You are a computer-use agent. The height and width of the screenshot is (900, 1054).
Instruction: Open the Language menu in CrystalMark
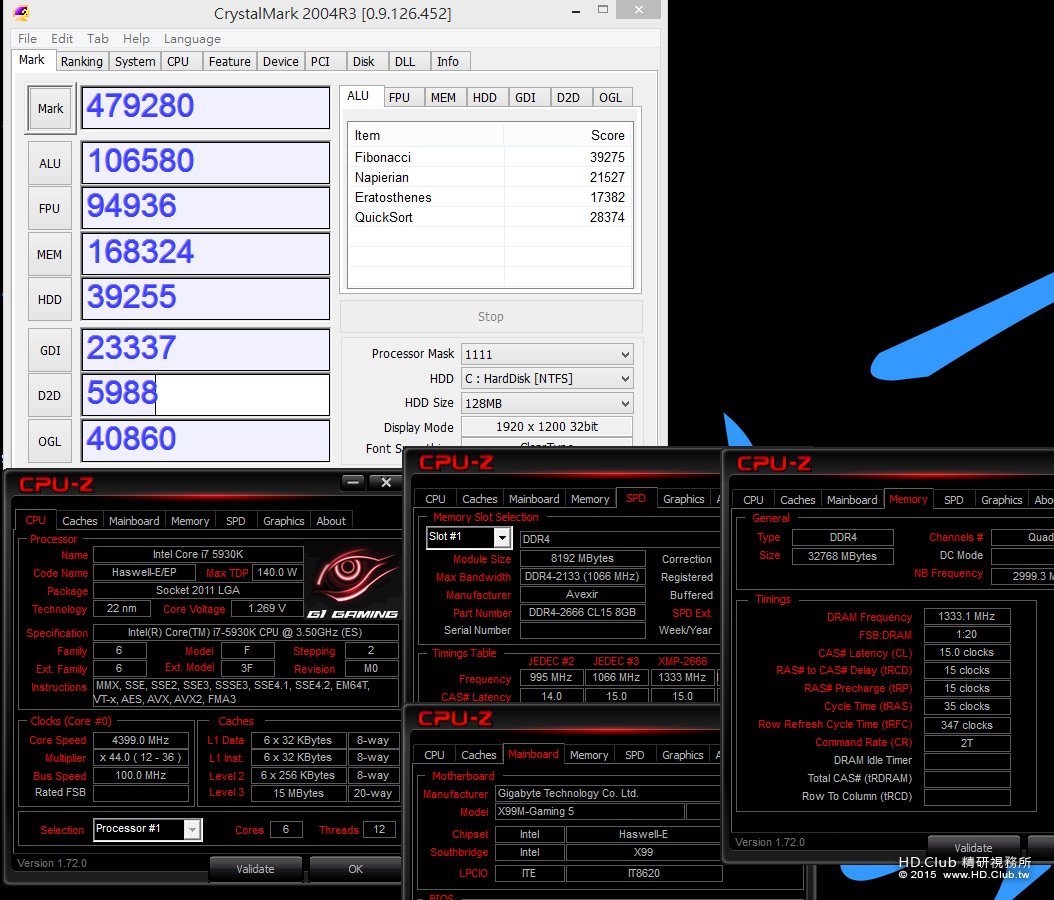tap(192, 38)
